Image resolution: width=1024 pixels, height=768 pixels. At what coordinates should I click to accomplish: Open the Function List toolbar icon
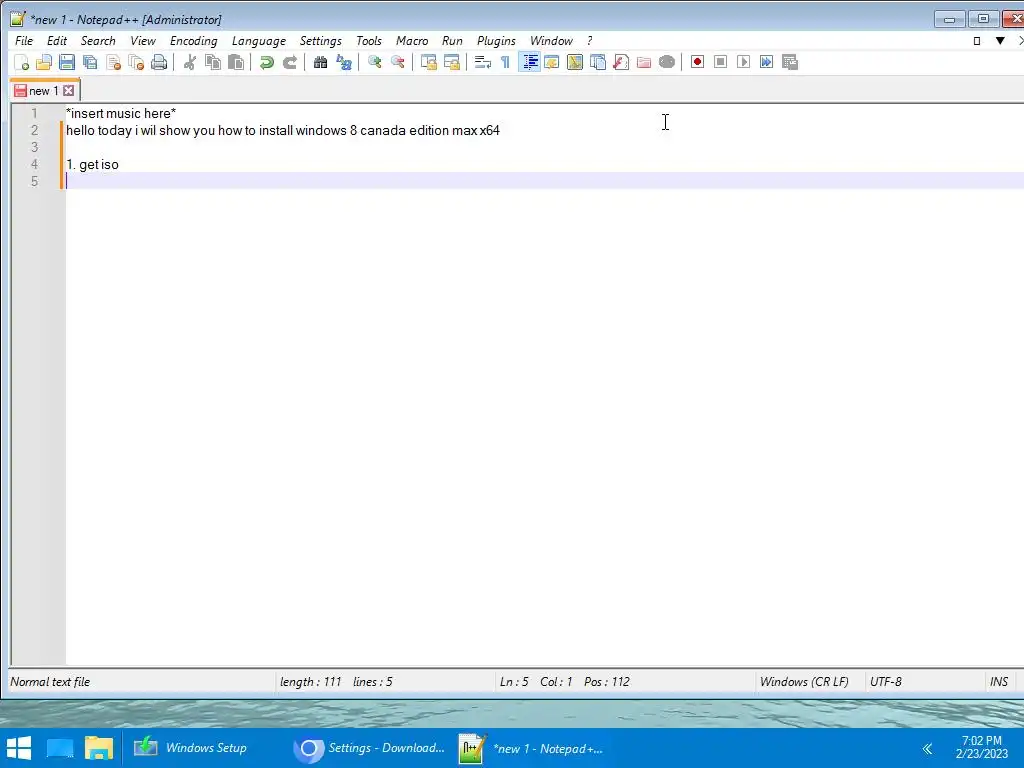621,62
